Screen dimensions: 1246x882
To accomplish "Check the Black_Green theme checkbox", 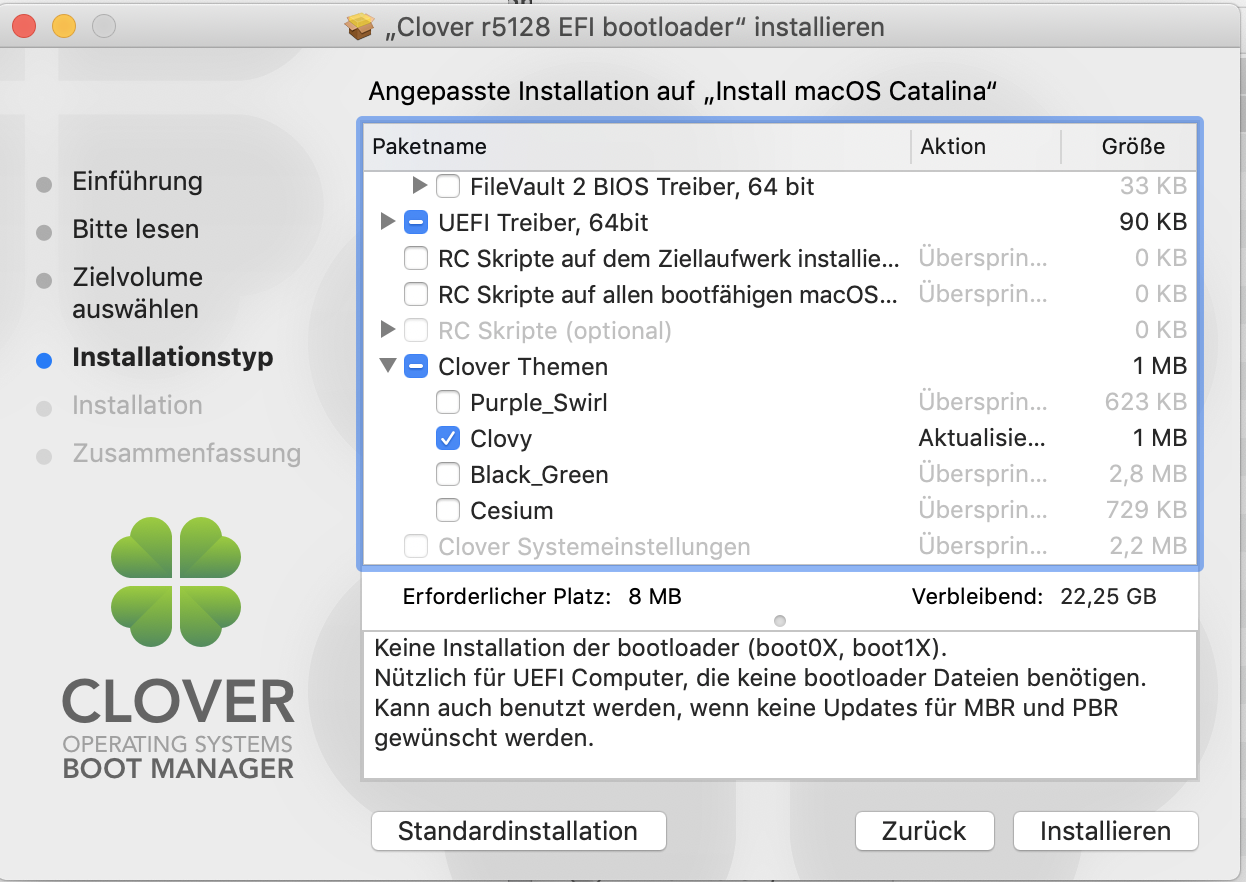I will click(448, 475).
